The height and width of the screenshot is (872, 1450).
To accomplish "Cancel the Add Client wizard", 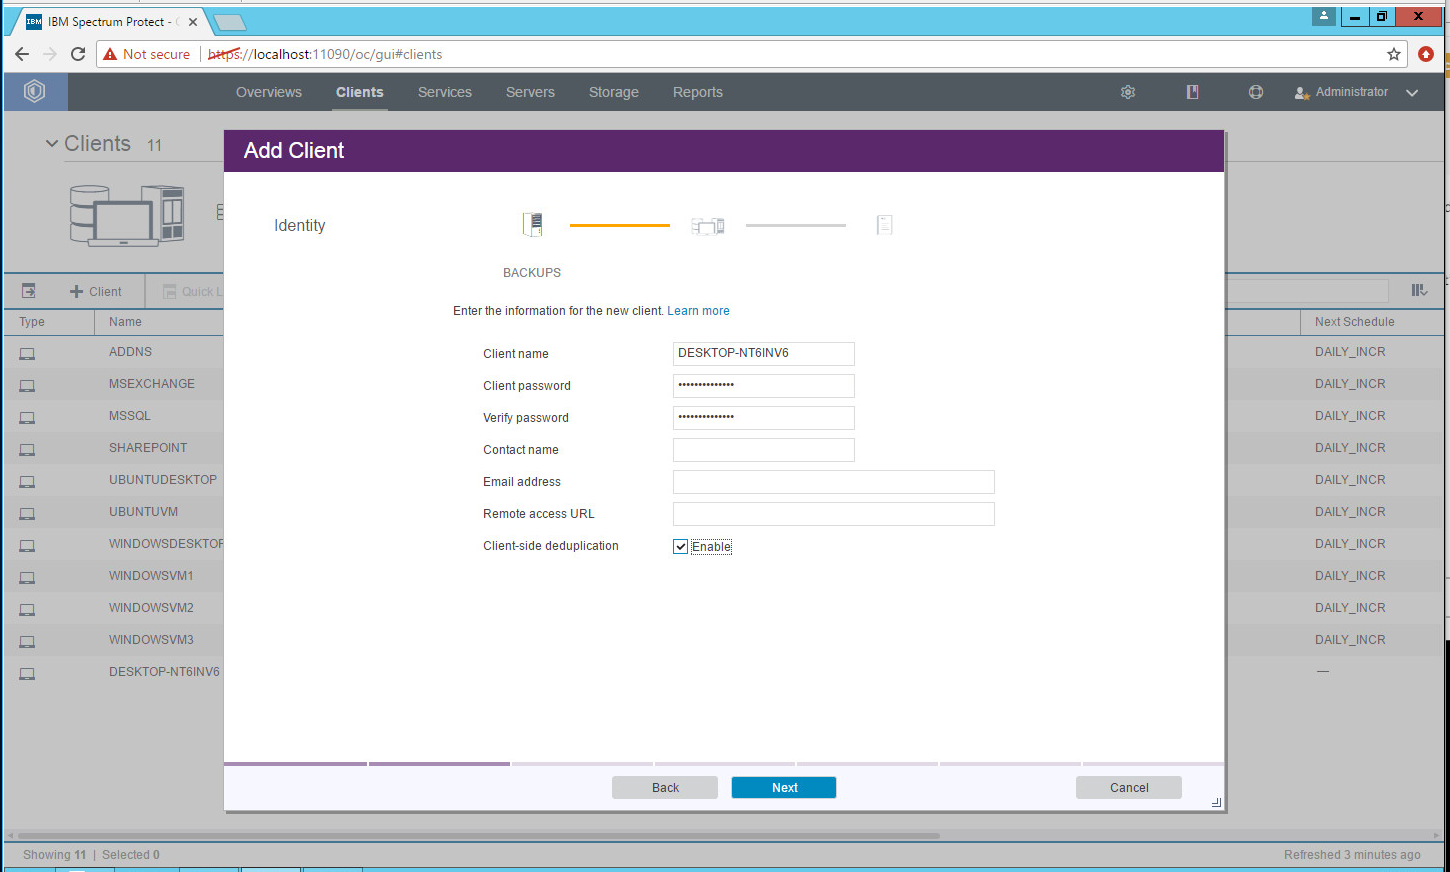I will pos(1128,788).
